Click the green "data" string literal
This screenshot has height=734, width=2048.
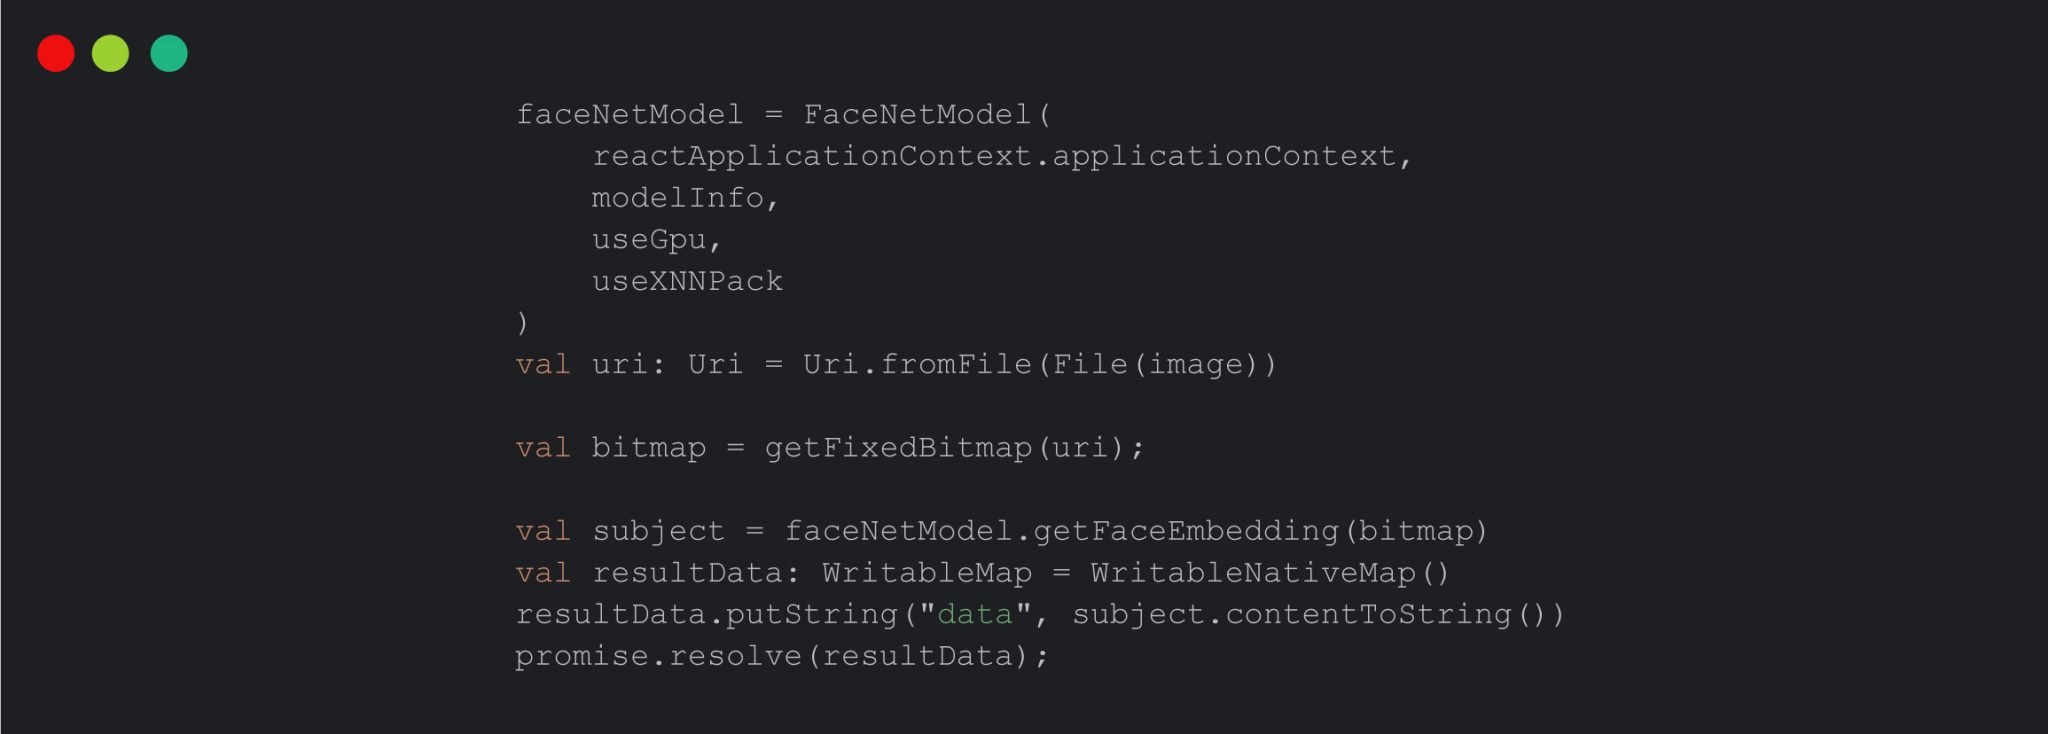point(975,614)
